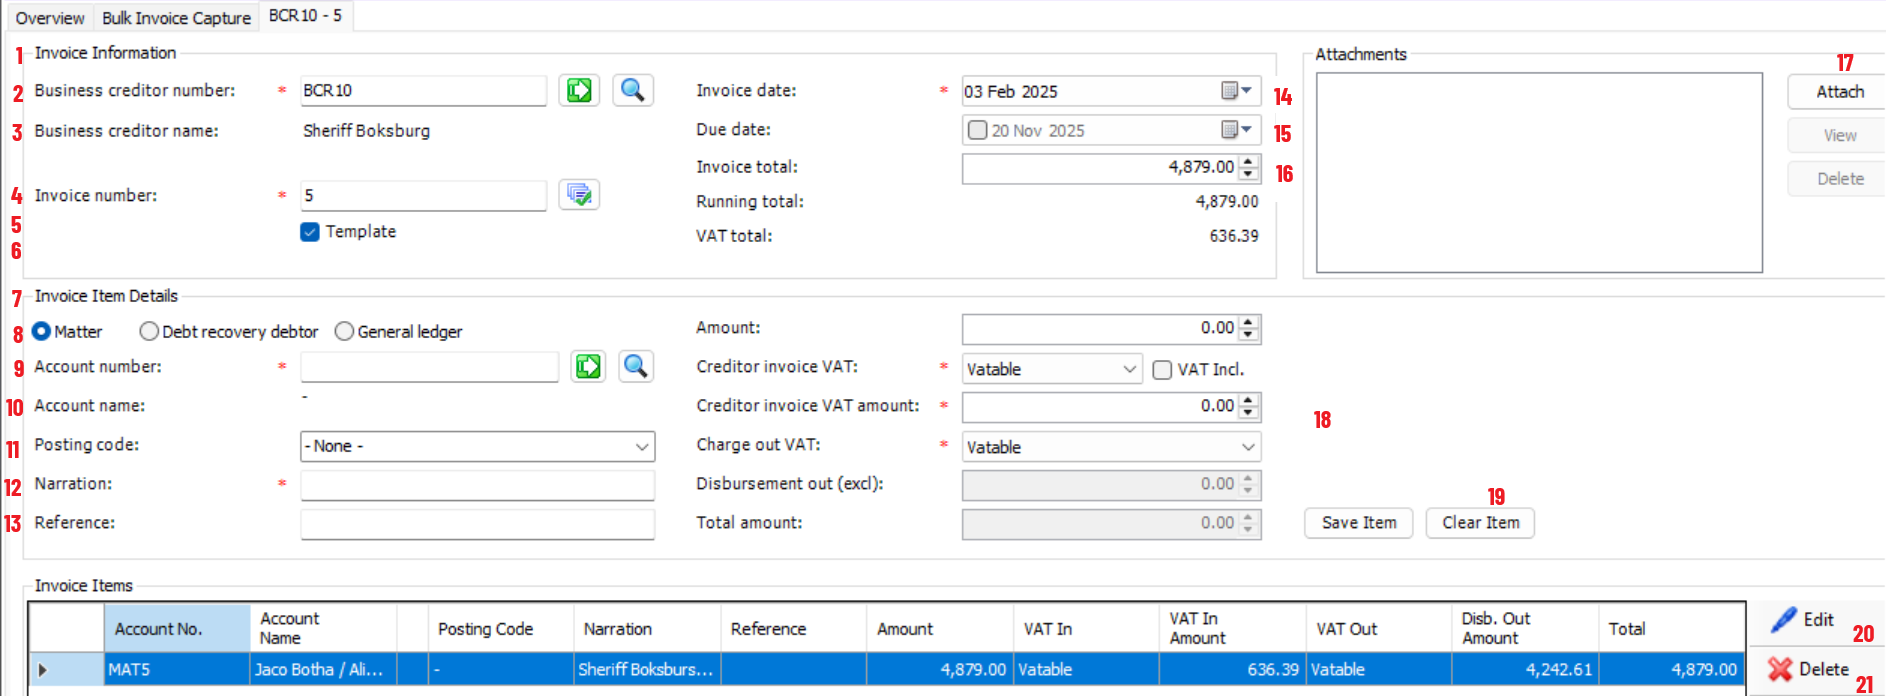Click the VAT In Amount column header
This screenshot has width=1886, height=696.
(x=1232, y=628)
